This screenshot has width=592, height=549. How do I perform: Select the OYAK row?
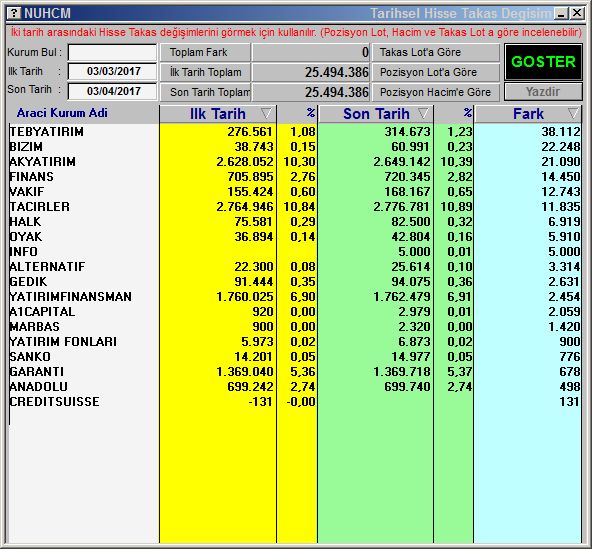tap(295, 237)
